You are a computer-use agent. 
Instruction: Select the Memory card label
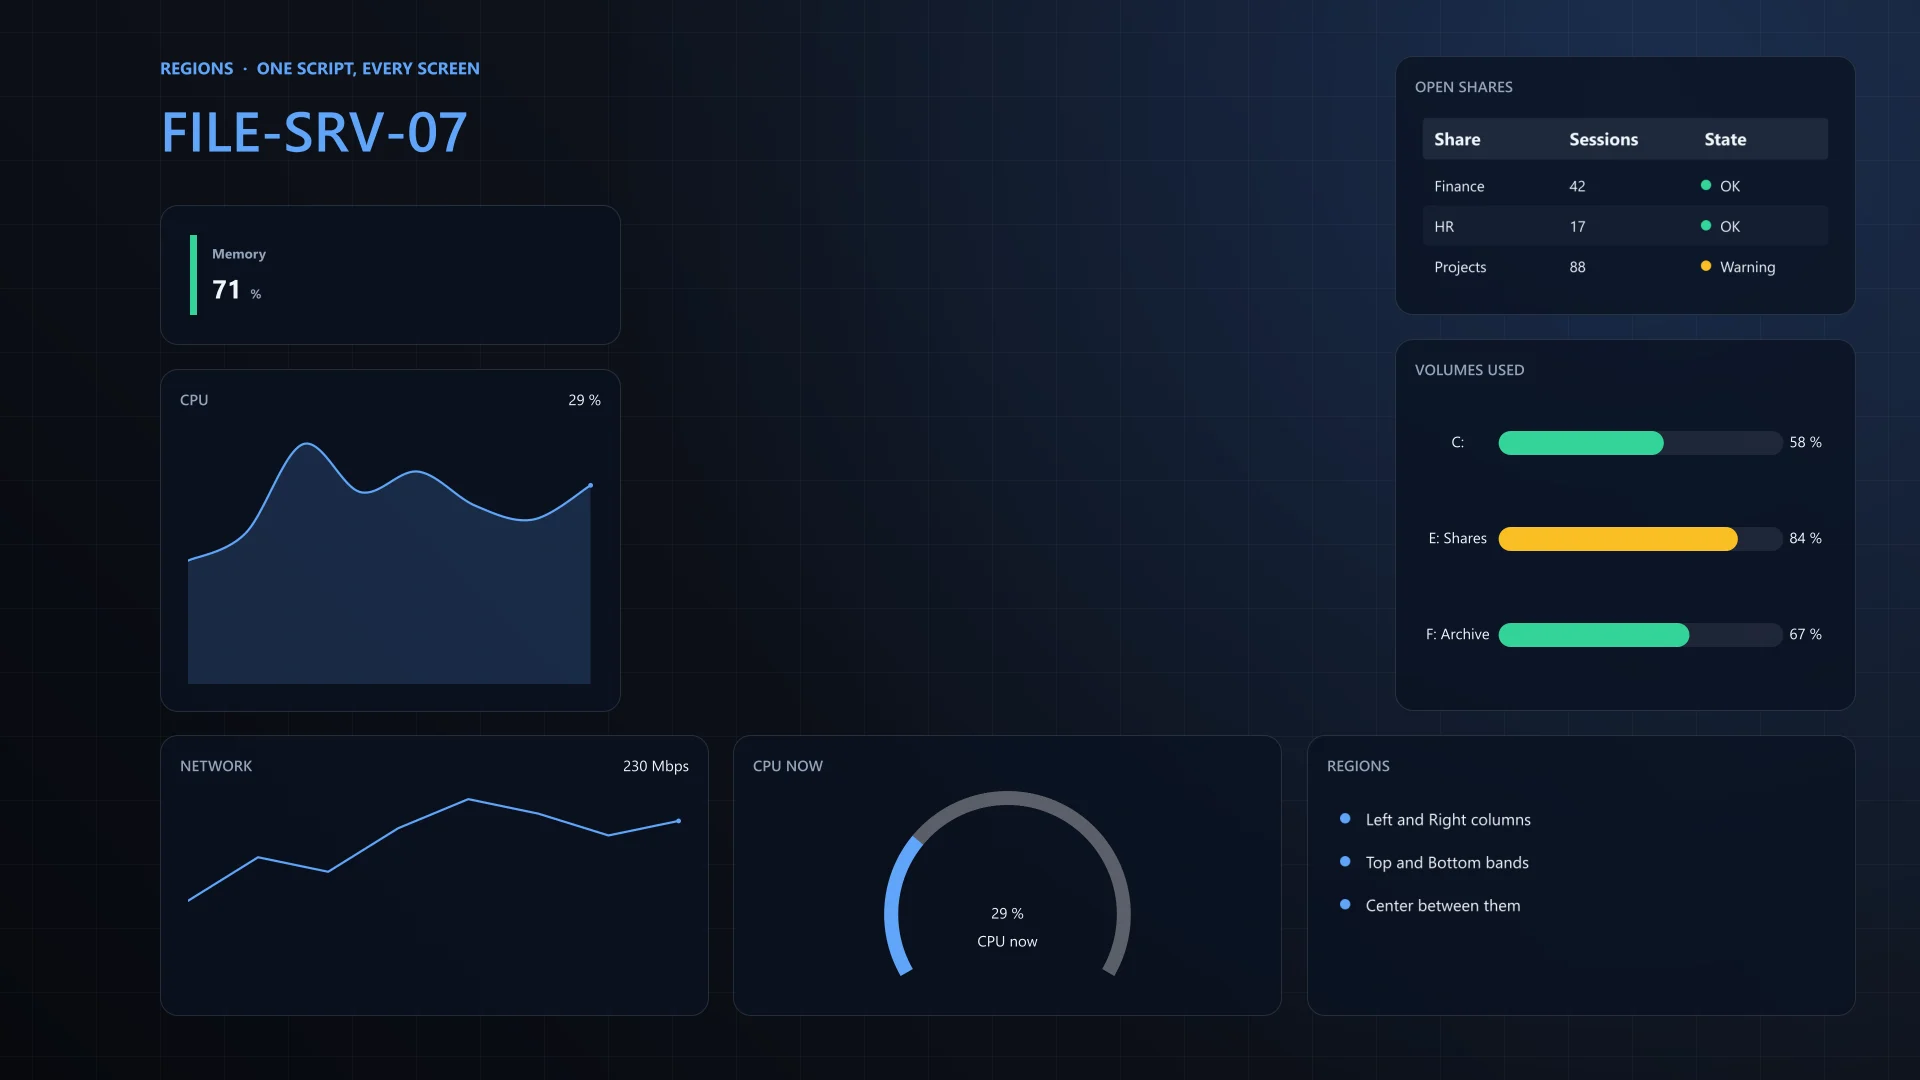(239, 254)
